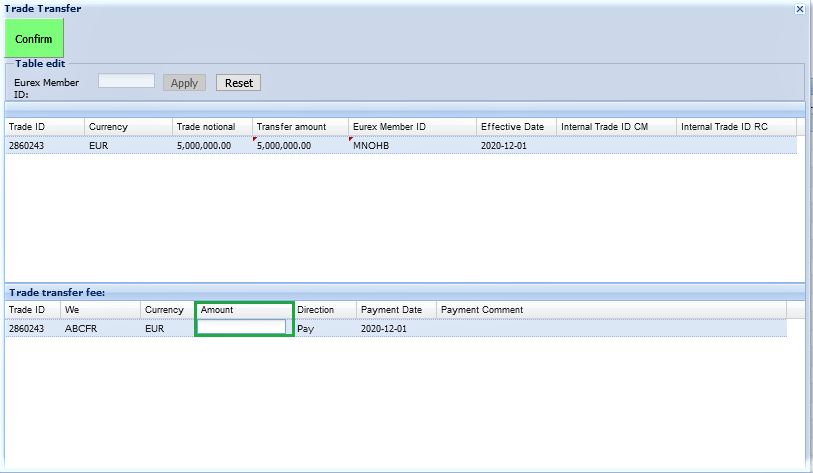Viewport: 813px width, 473px height.
Task: Click the Direction column header
Action: [325, 310]
